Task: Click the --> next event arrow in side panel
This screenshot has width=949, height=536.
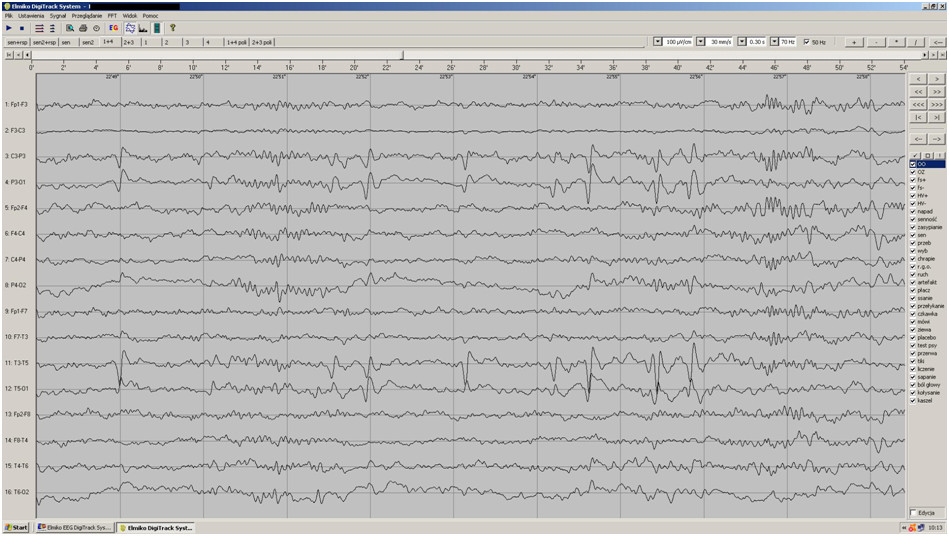Action: [x=936, y=139]
